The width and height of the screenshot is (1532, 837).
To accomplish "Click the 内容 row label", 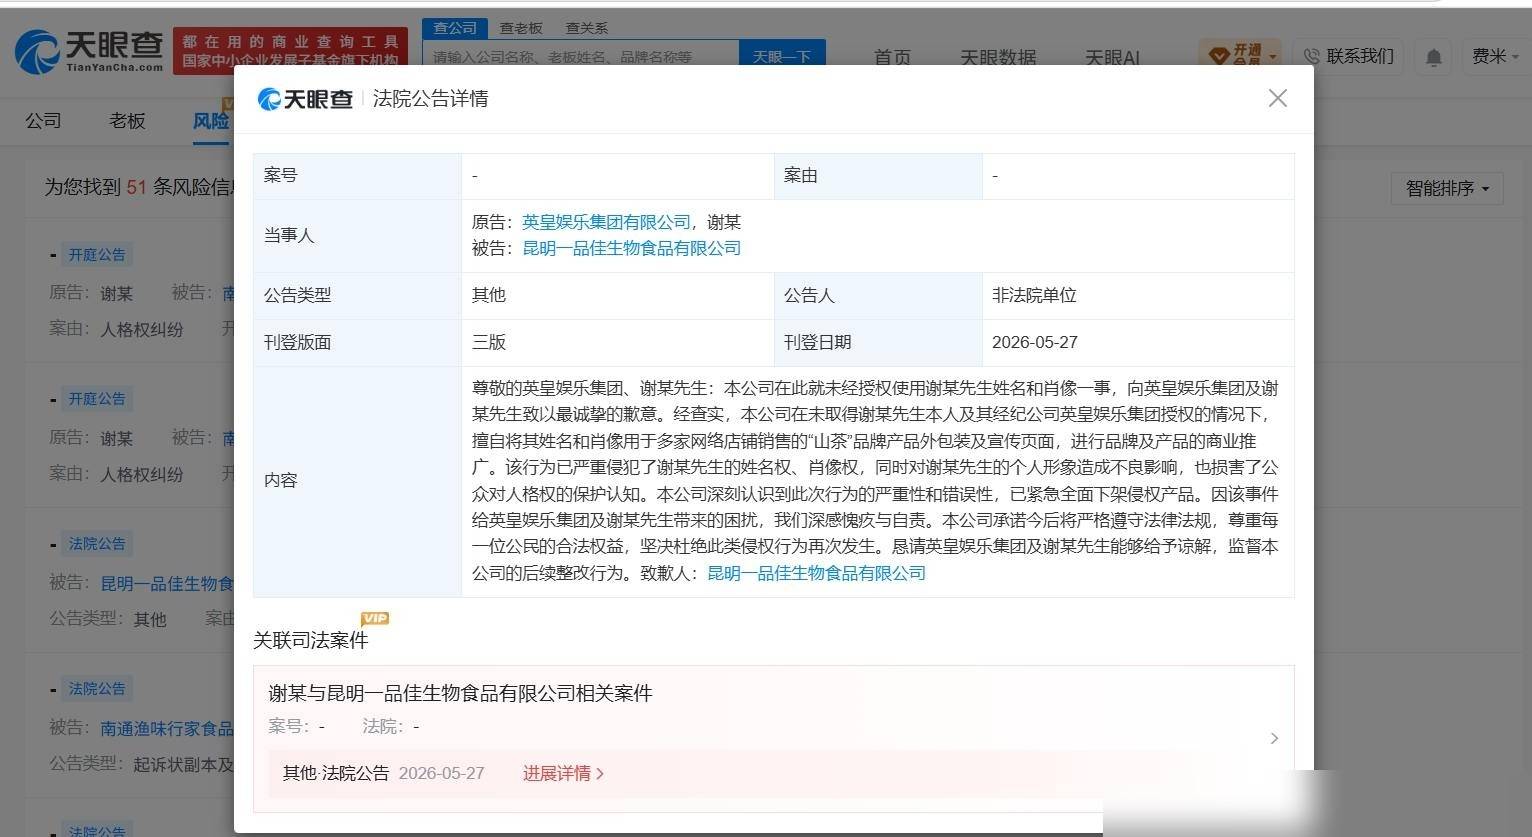I will 281,480.
